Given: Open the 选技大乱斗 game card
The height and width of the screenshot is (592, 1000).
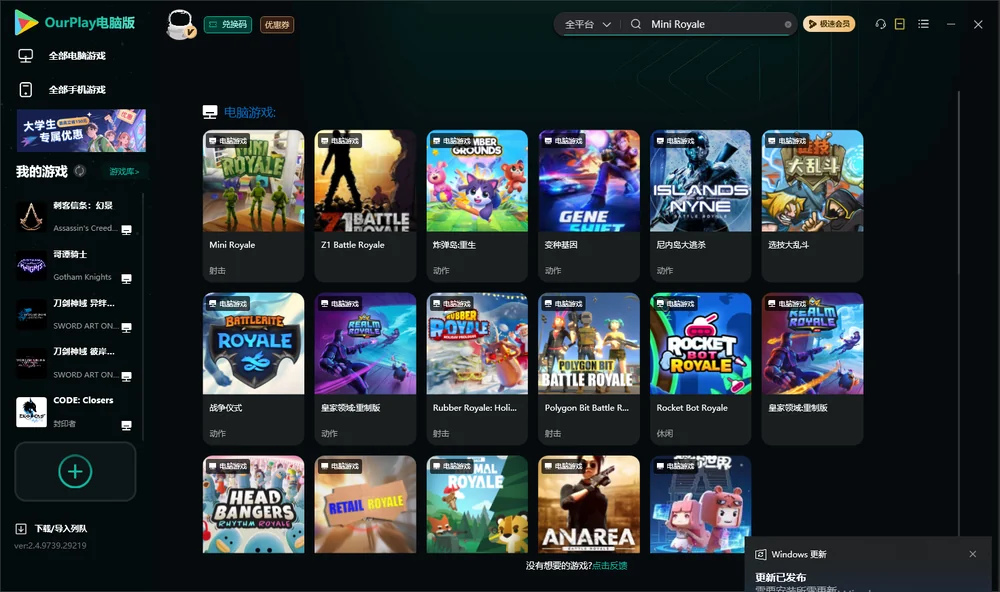Looking at the screenshot, I should tap(812, 205).
